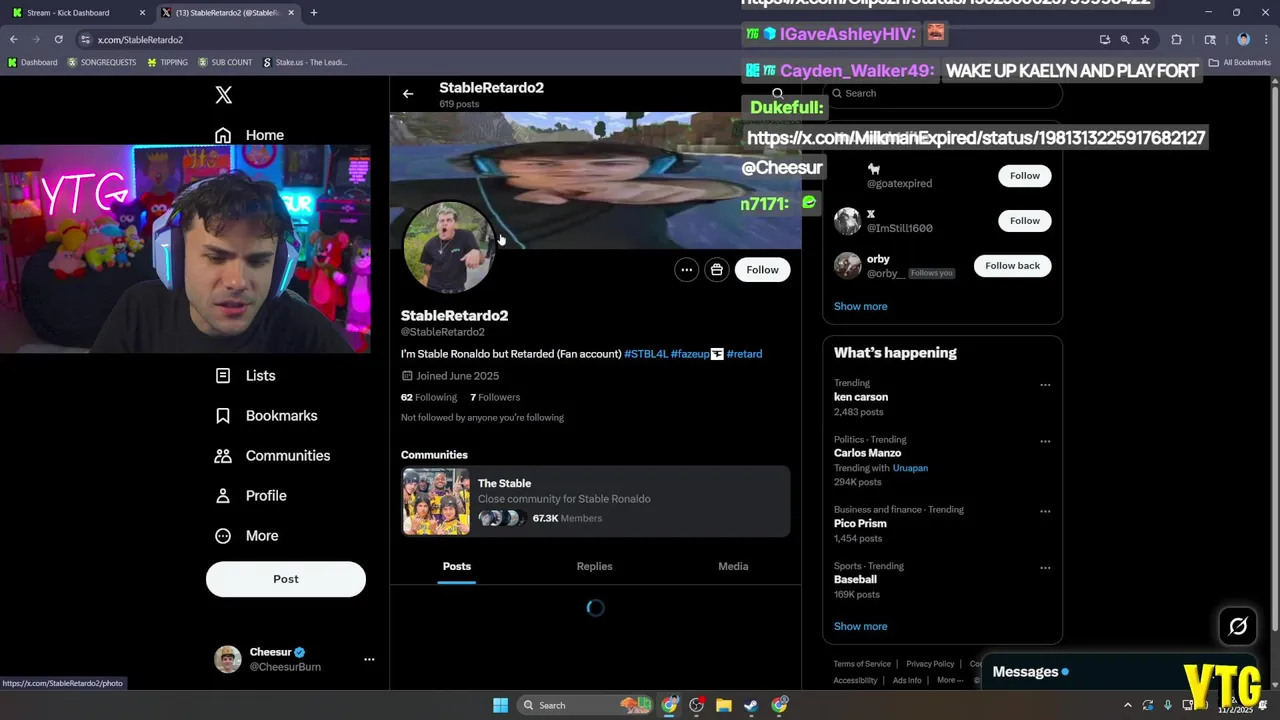
Task: Click the #retard hashtag in bio
Action: point(744,354)
